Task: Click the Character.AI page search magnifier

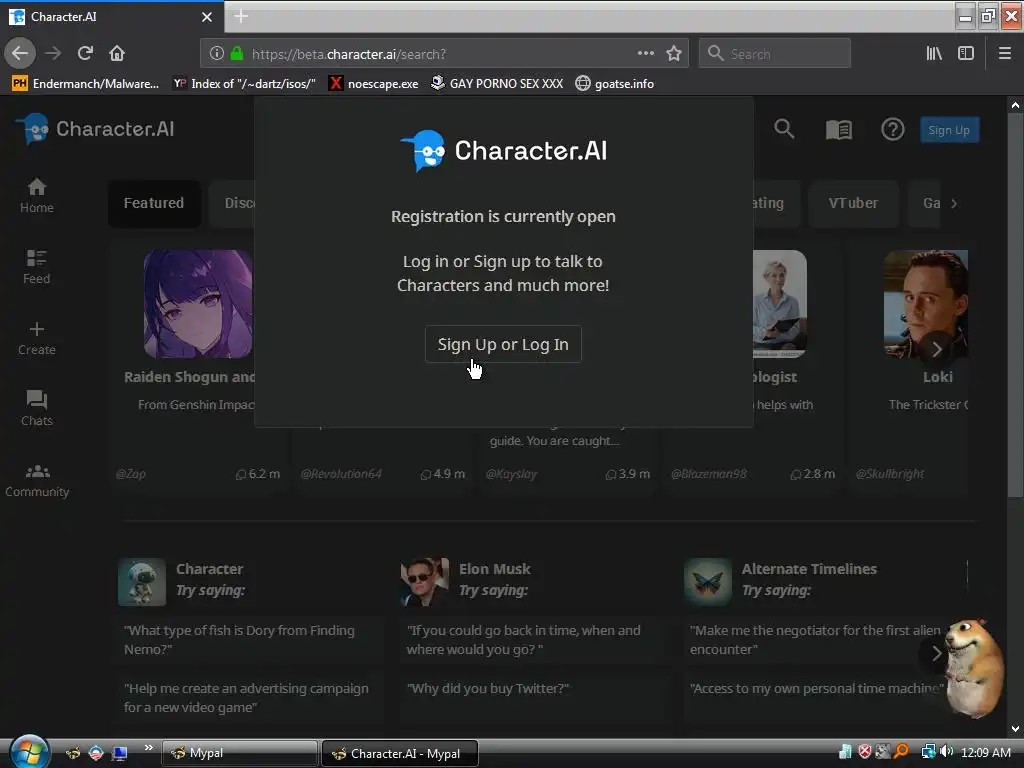Action: (784, 129)
